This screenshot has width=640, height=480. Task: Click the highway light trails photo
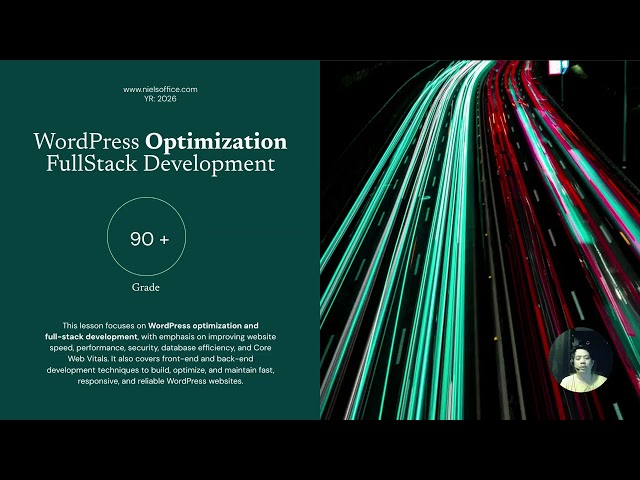coord(480,240)
